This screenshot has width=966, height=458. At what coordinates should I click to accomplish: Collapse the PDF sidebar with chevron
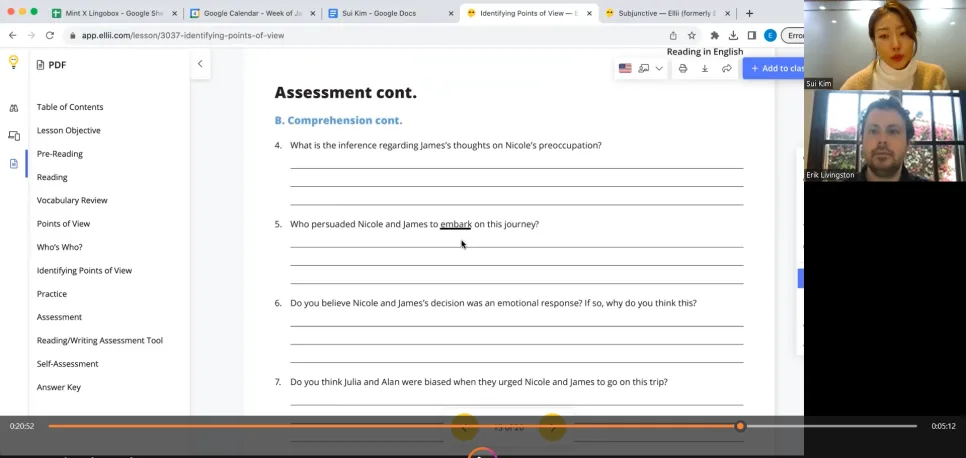(200, 63)
